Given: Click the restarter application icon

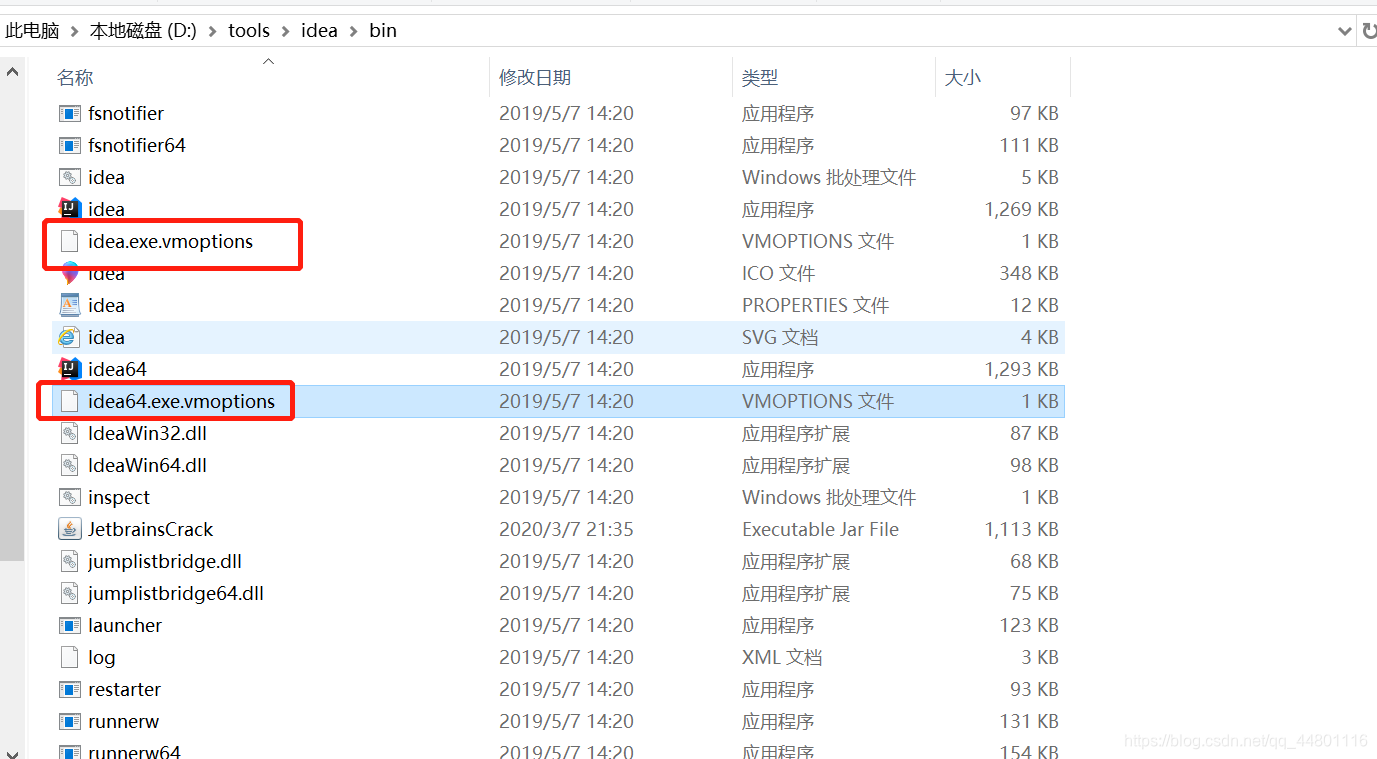Looking at the screenshot, I should [69, 689].
